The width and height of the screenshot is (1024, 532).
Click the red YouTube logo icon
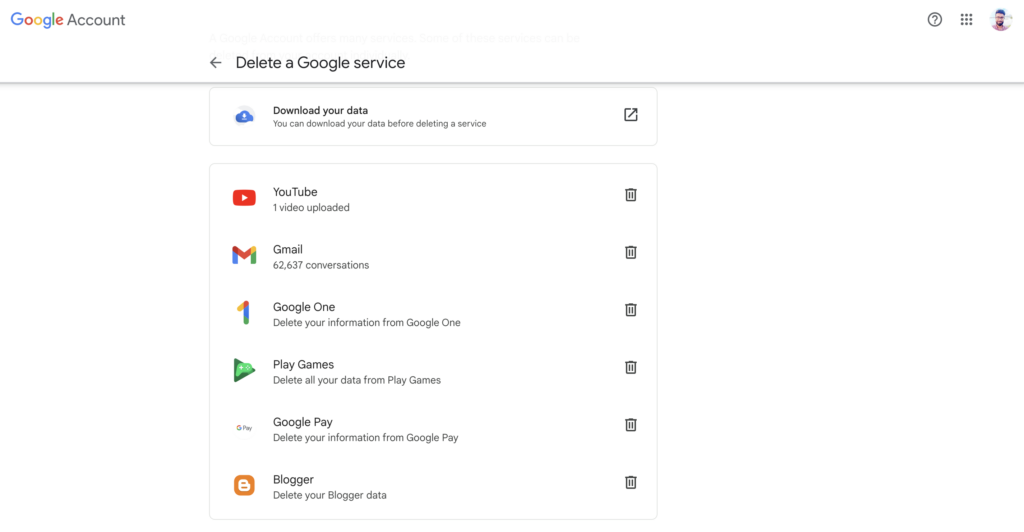pos(244,198)
